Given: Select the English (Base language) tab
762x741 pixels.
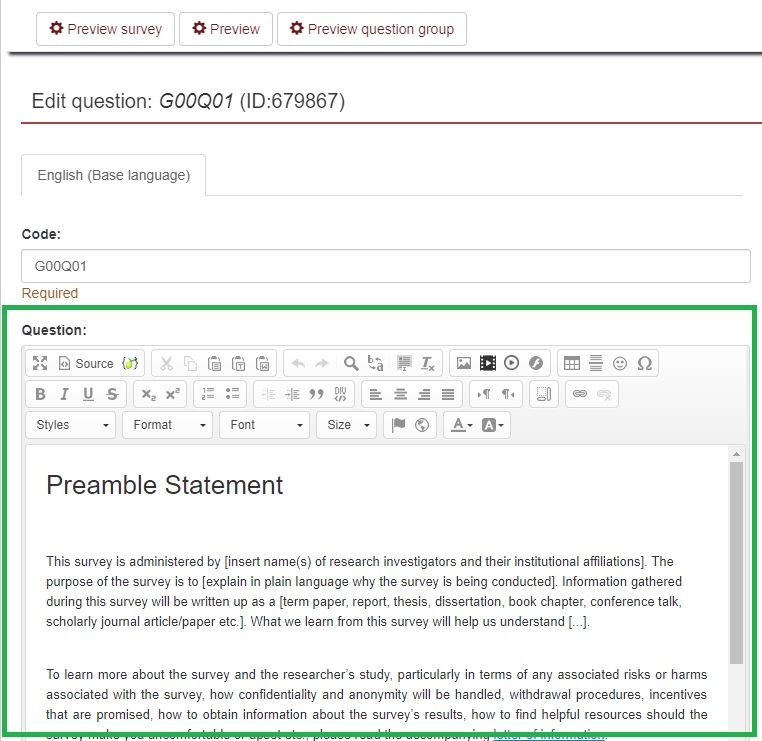Looking at the screenshot, I should (113, 175).
